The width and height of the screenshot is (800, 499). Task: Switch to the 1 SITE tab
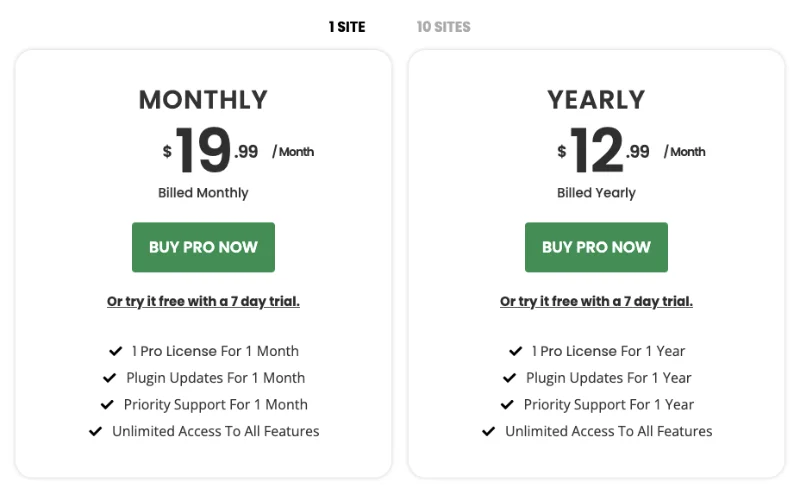[x=347, y=27]
